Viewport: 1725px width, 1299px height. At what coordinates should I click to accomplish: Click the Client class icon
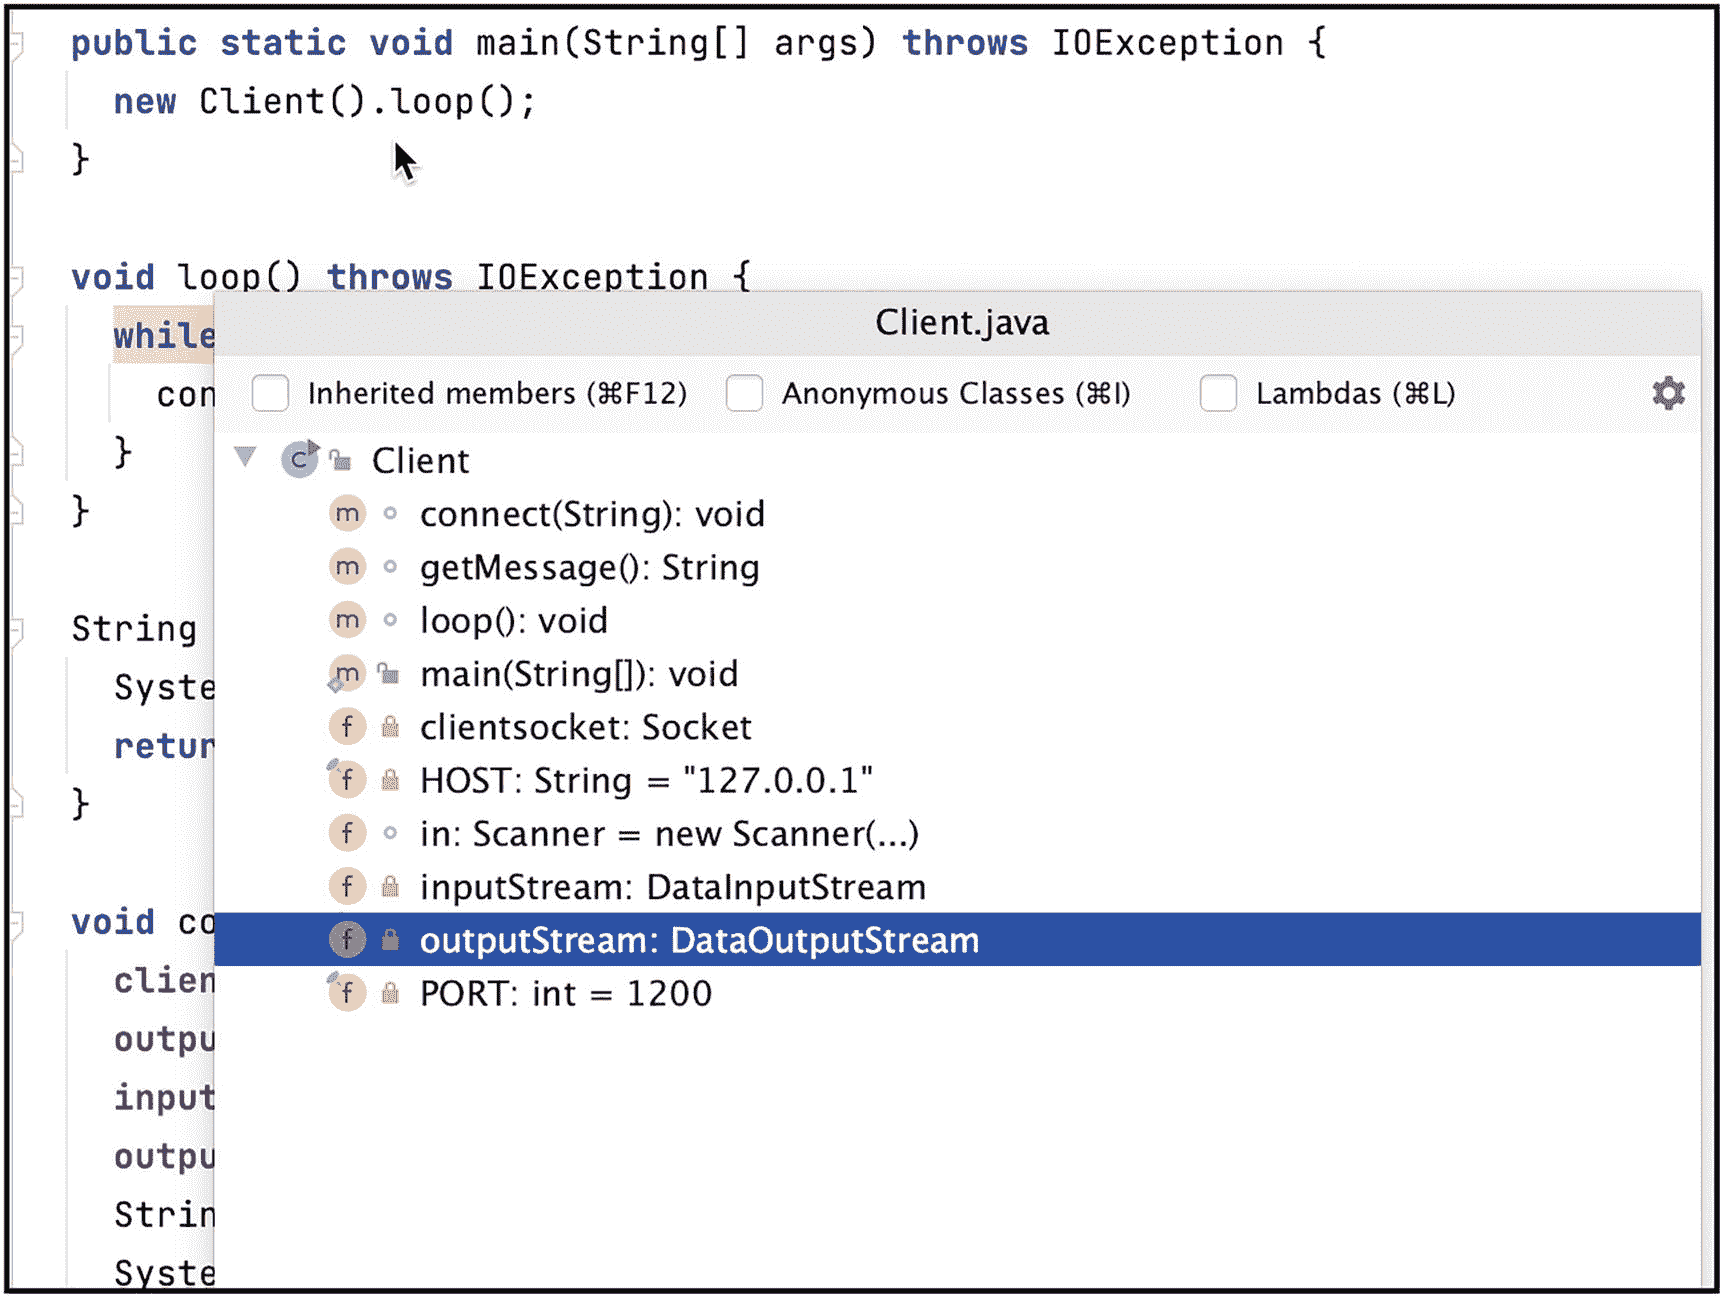pos(299,459)
